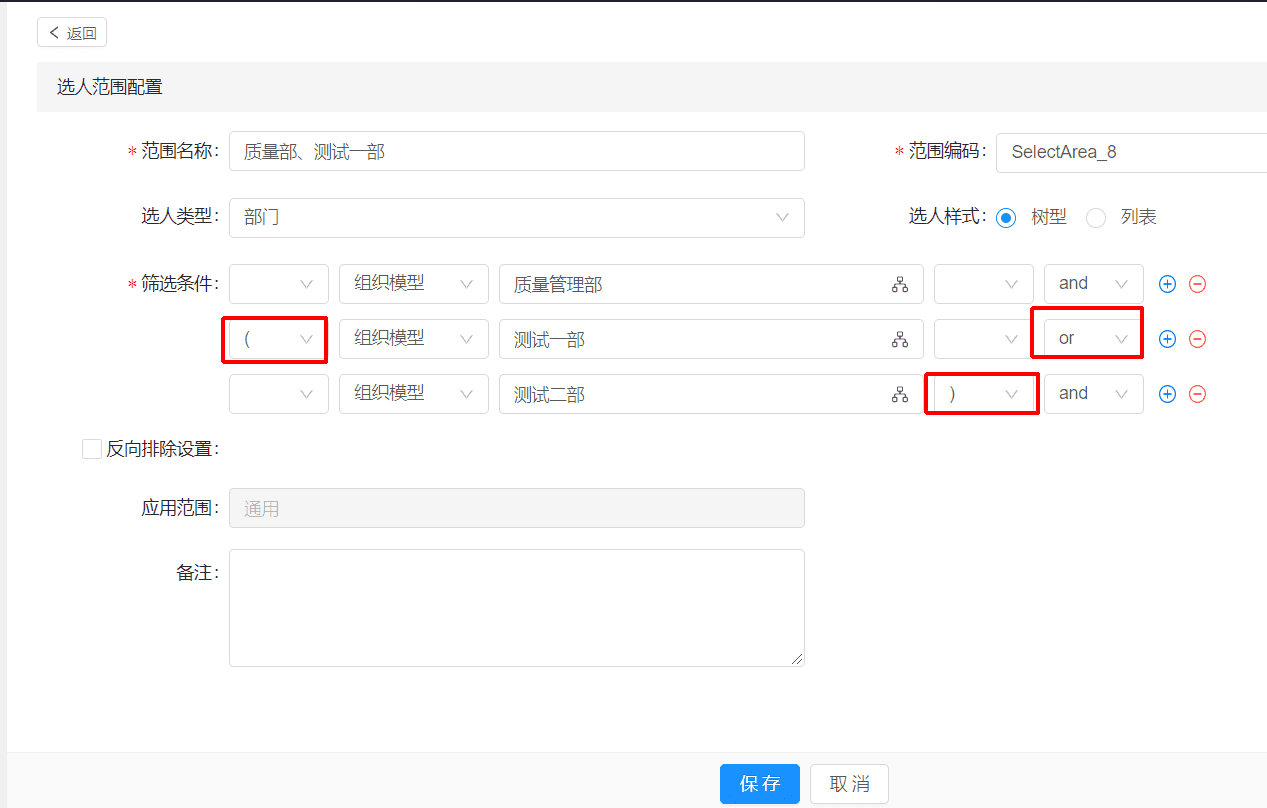Open org tree picker for 测试二部

pos(900,395)
